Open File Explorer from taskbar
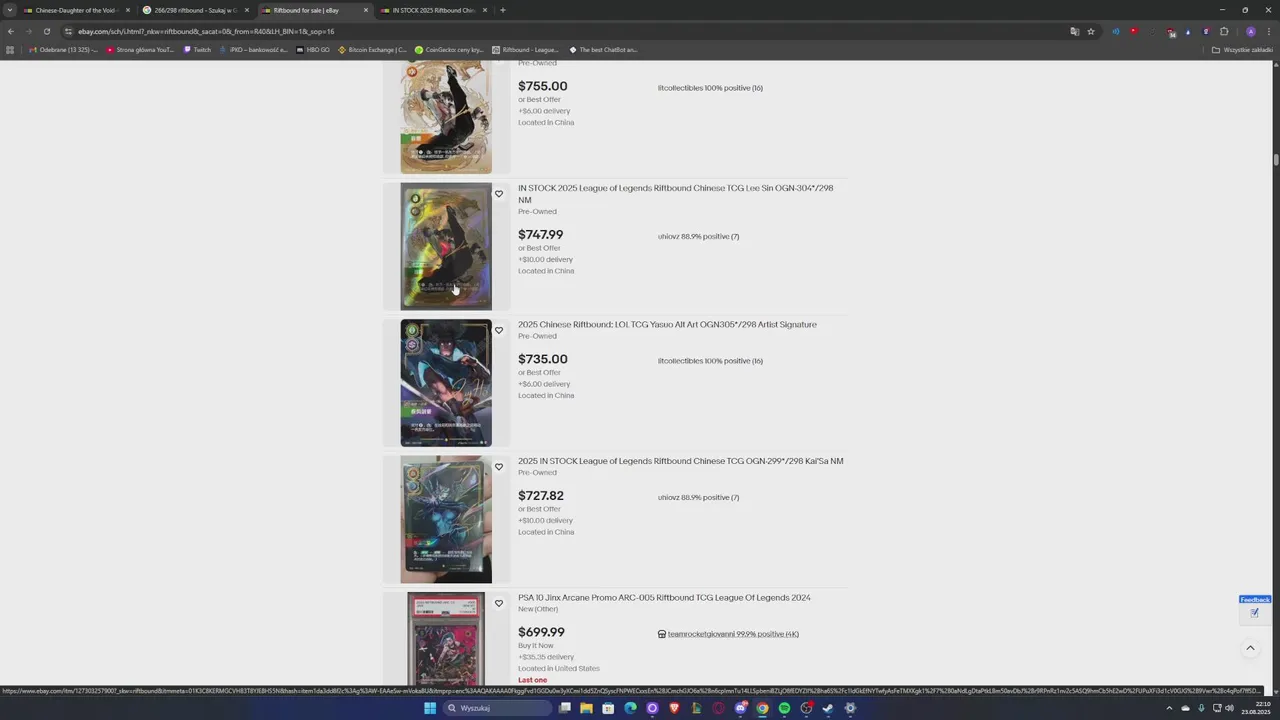 pyautogui.click(x=586, y=708)
